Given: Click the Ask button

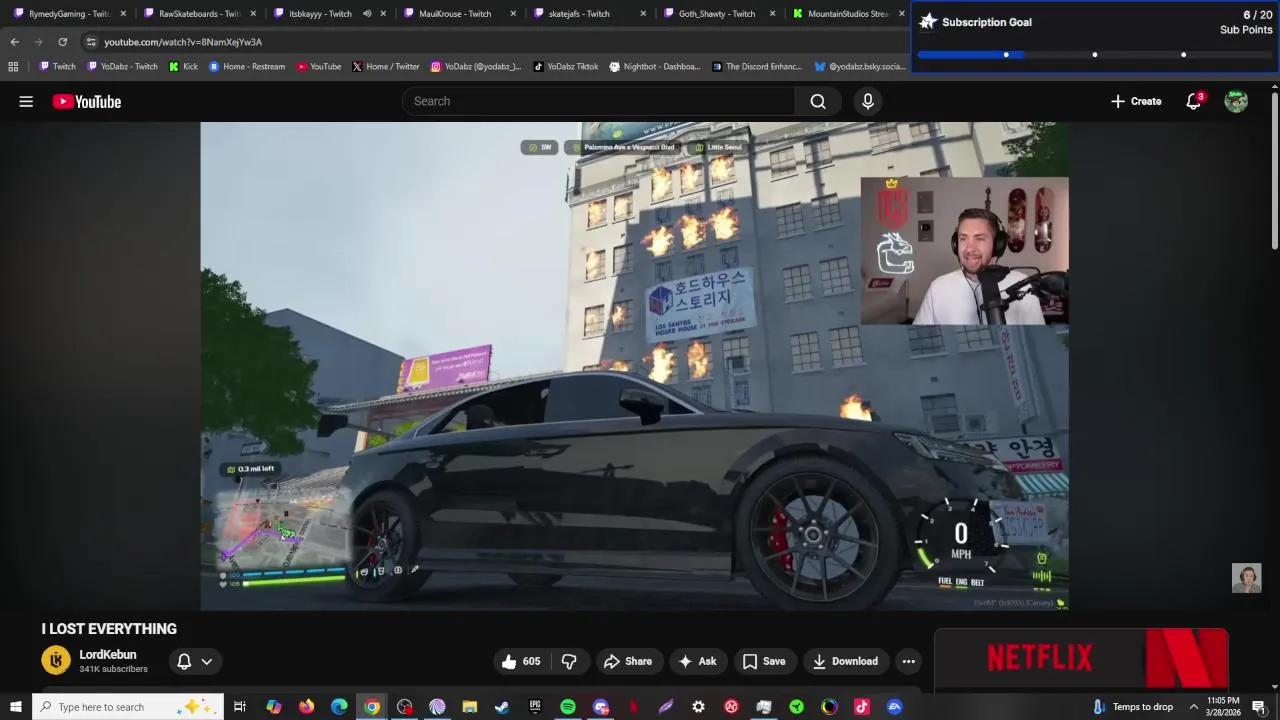Looking at the screenshot, I should pyautogui.click(x=697, y=661).
